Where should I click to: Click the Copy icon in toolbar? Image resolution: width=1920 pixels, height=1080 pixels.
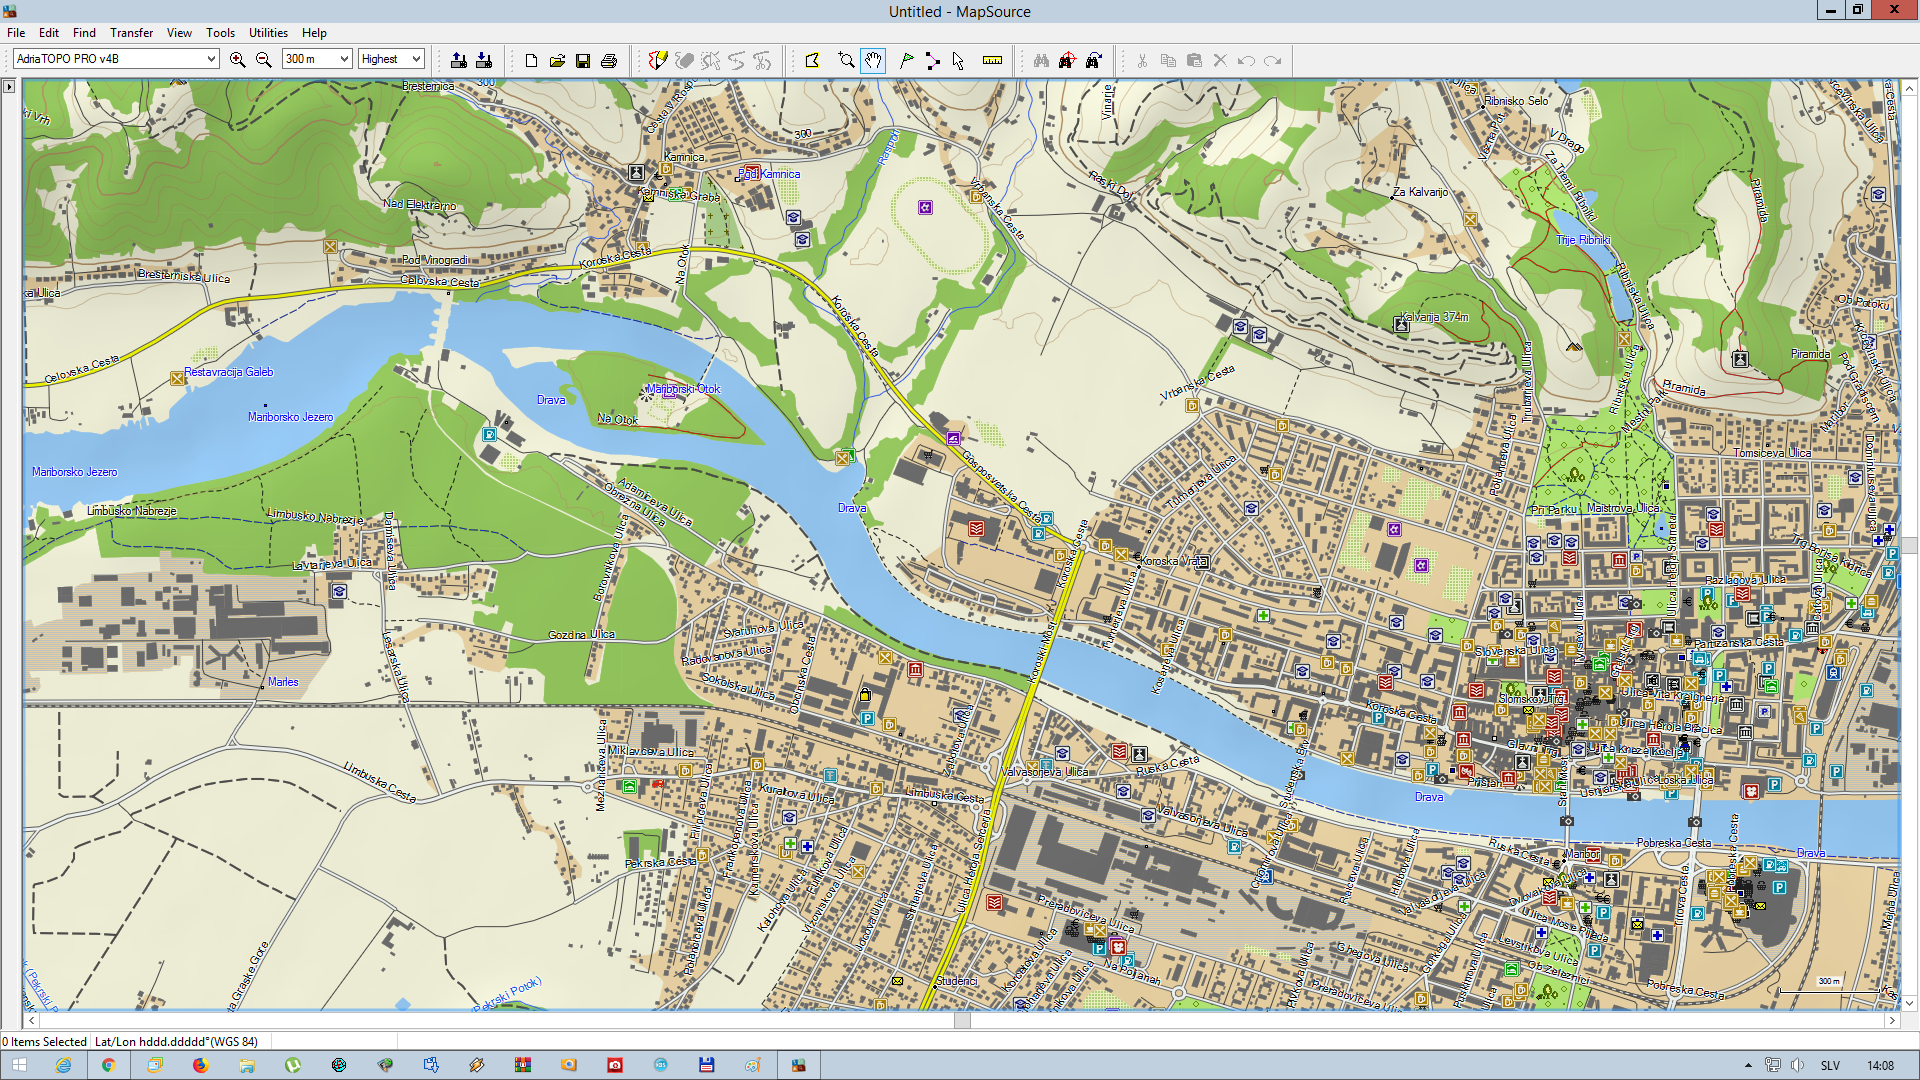(1168, 60)
